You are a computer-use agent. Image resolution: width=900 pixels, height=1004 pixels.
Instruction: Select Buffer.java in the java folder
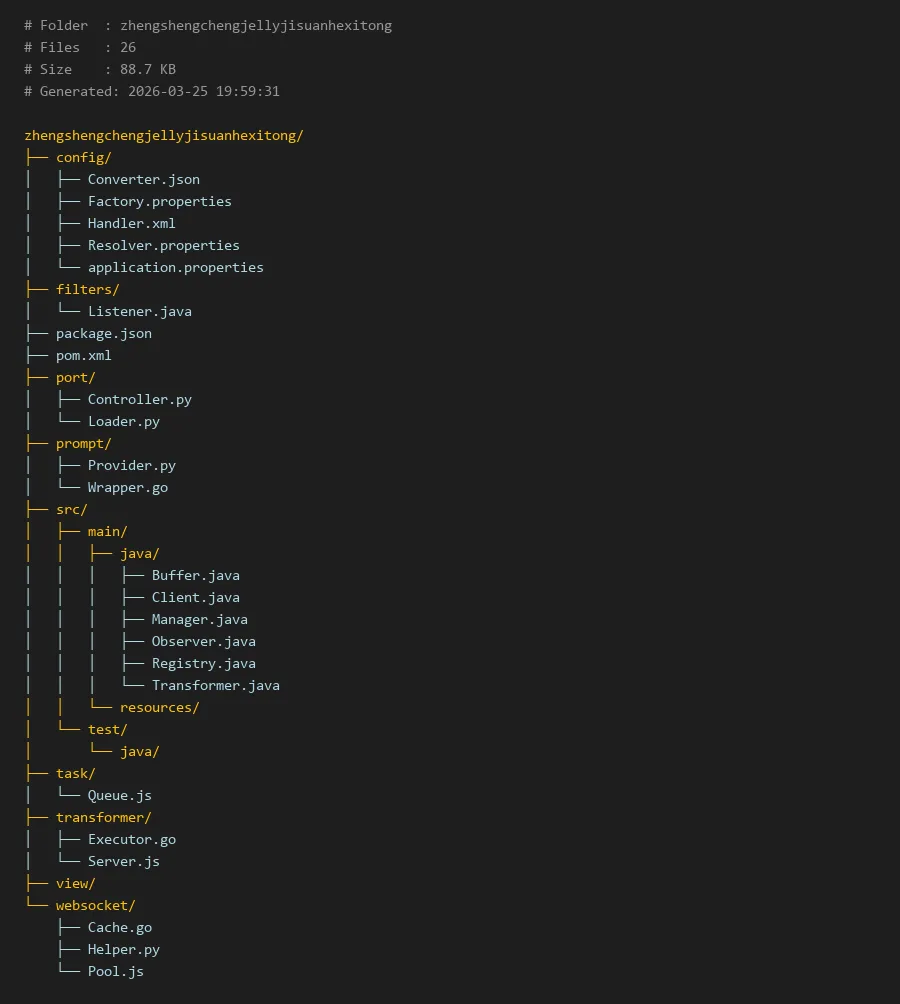(x=195, y=575)
